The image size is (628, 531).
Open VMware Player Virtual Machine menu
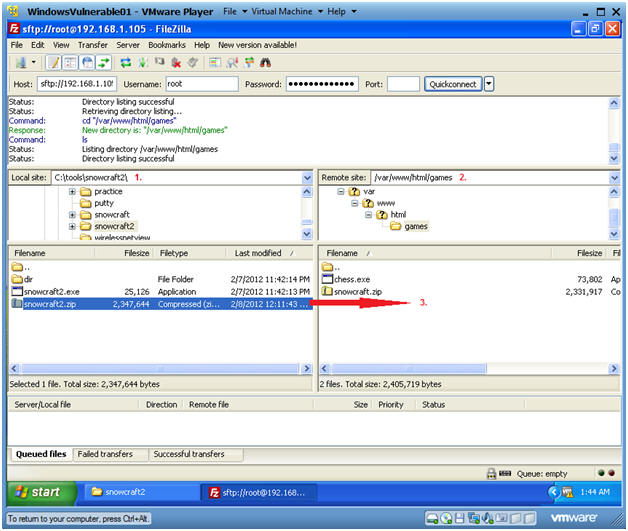[x=287, y=11]
